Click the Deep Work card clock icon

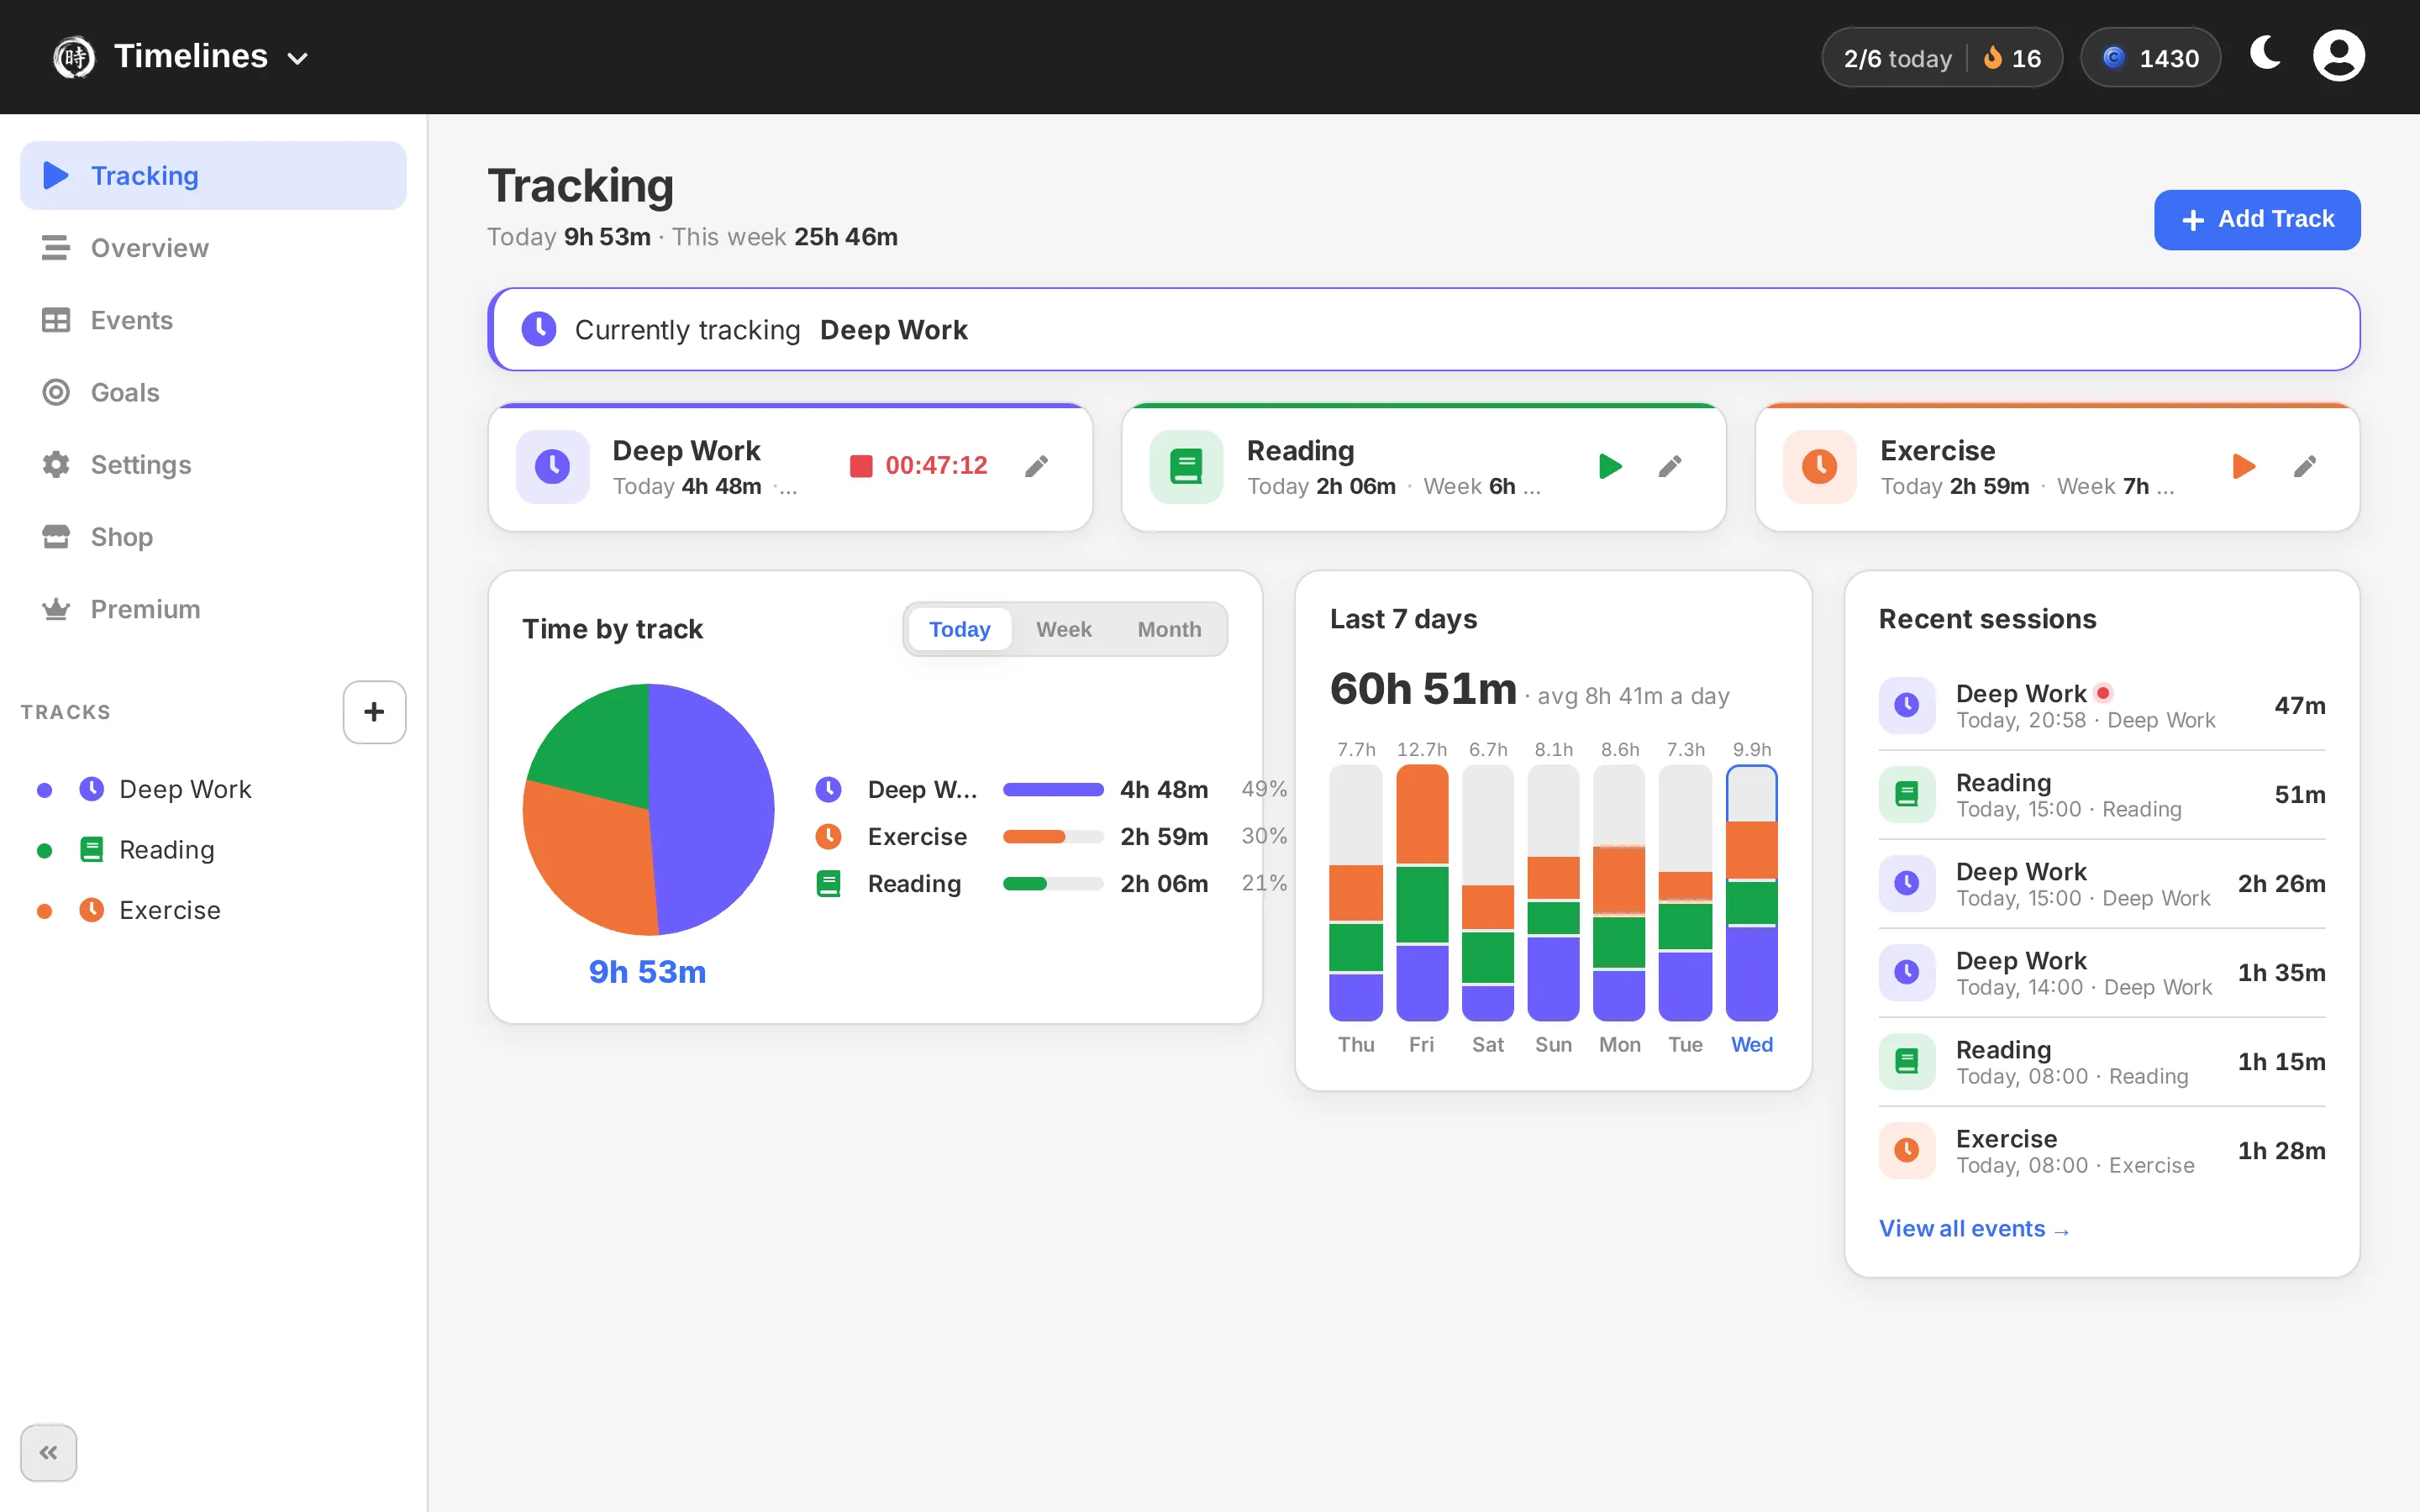pyautogui.click(x=552, y=466)
